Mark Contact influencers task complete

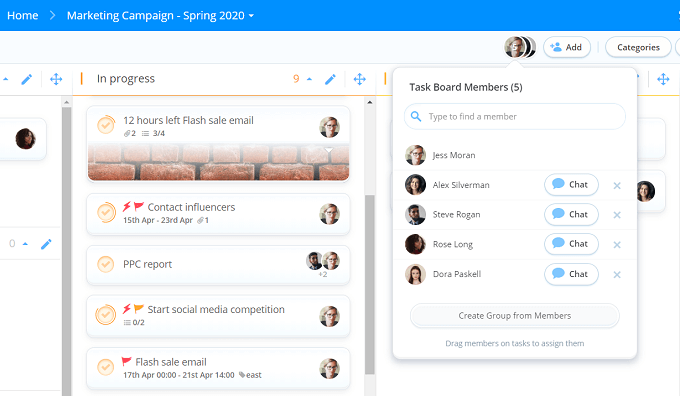(106, 212)
